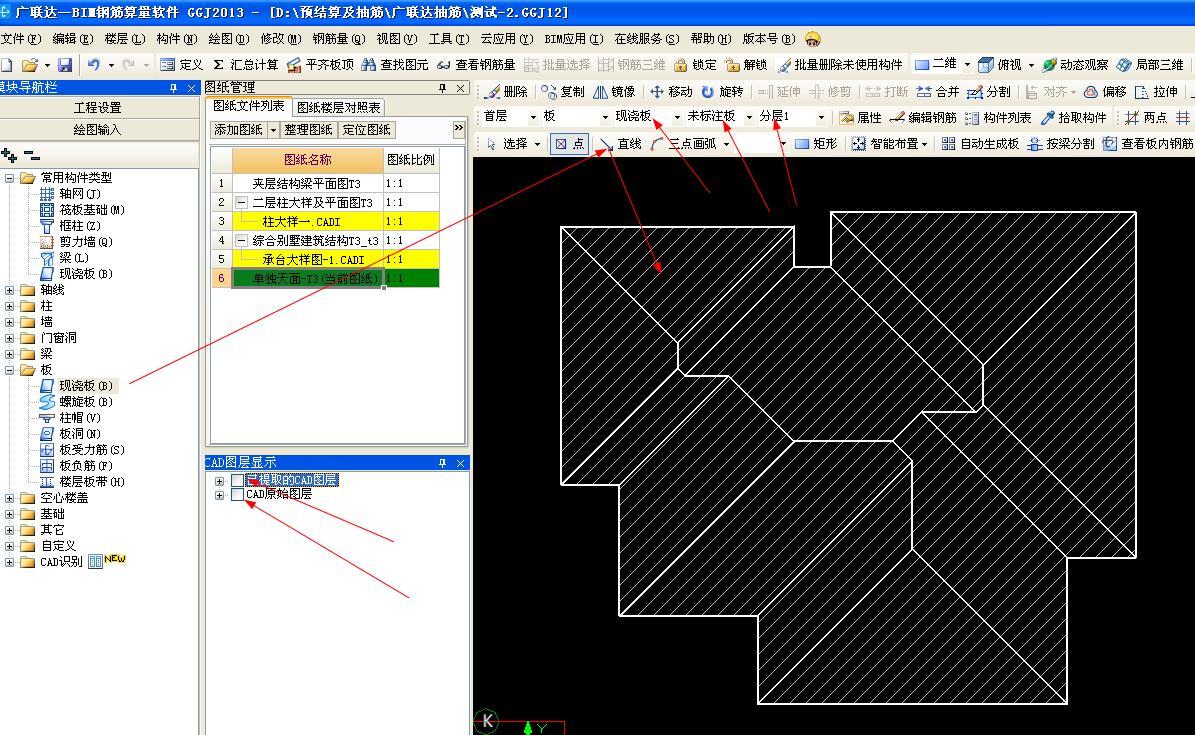1195x735 pixels.
Task: Open 构件列表 component list
Action: 998,117
